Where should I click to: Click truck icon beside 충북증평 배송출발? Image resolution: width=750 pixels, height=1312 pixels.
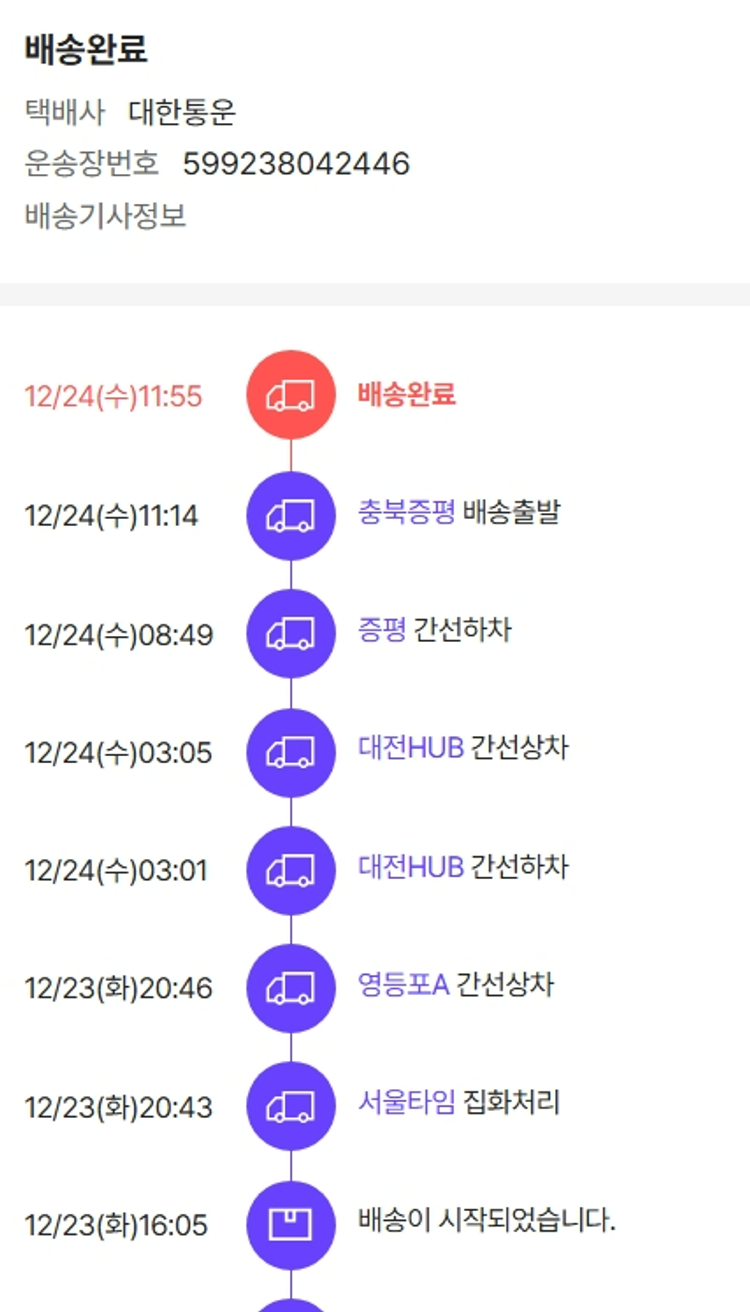tap(291, 515)
